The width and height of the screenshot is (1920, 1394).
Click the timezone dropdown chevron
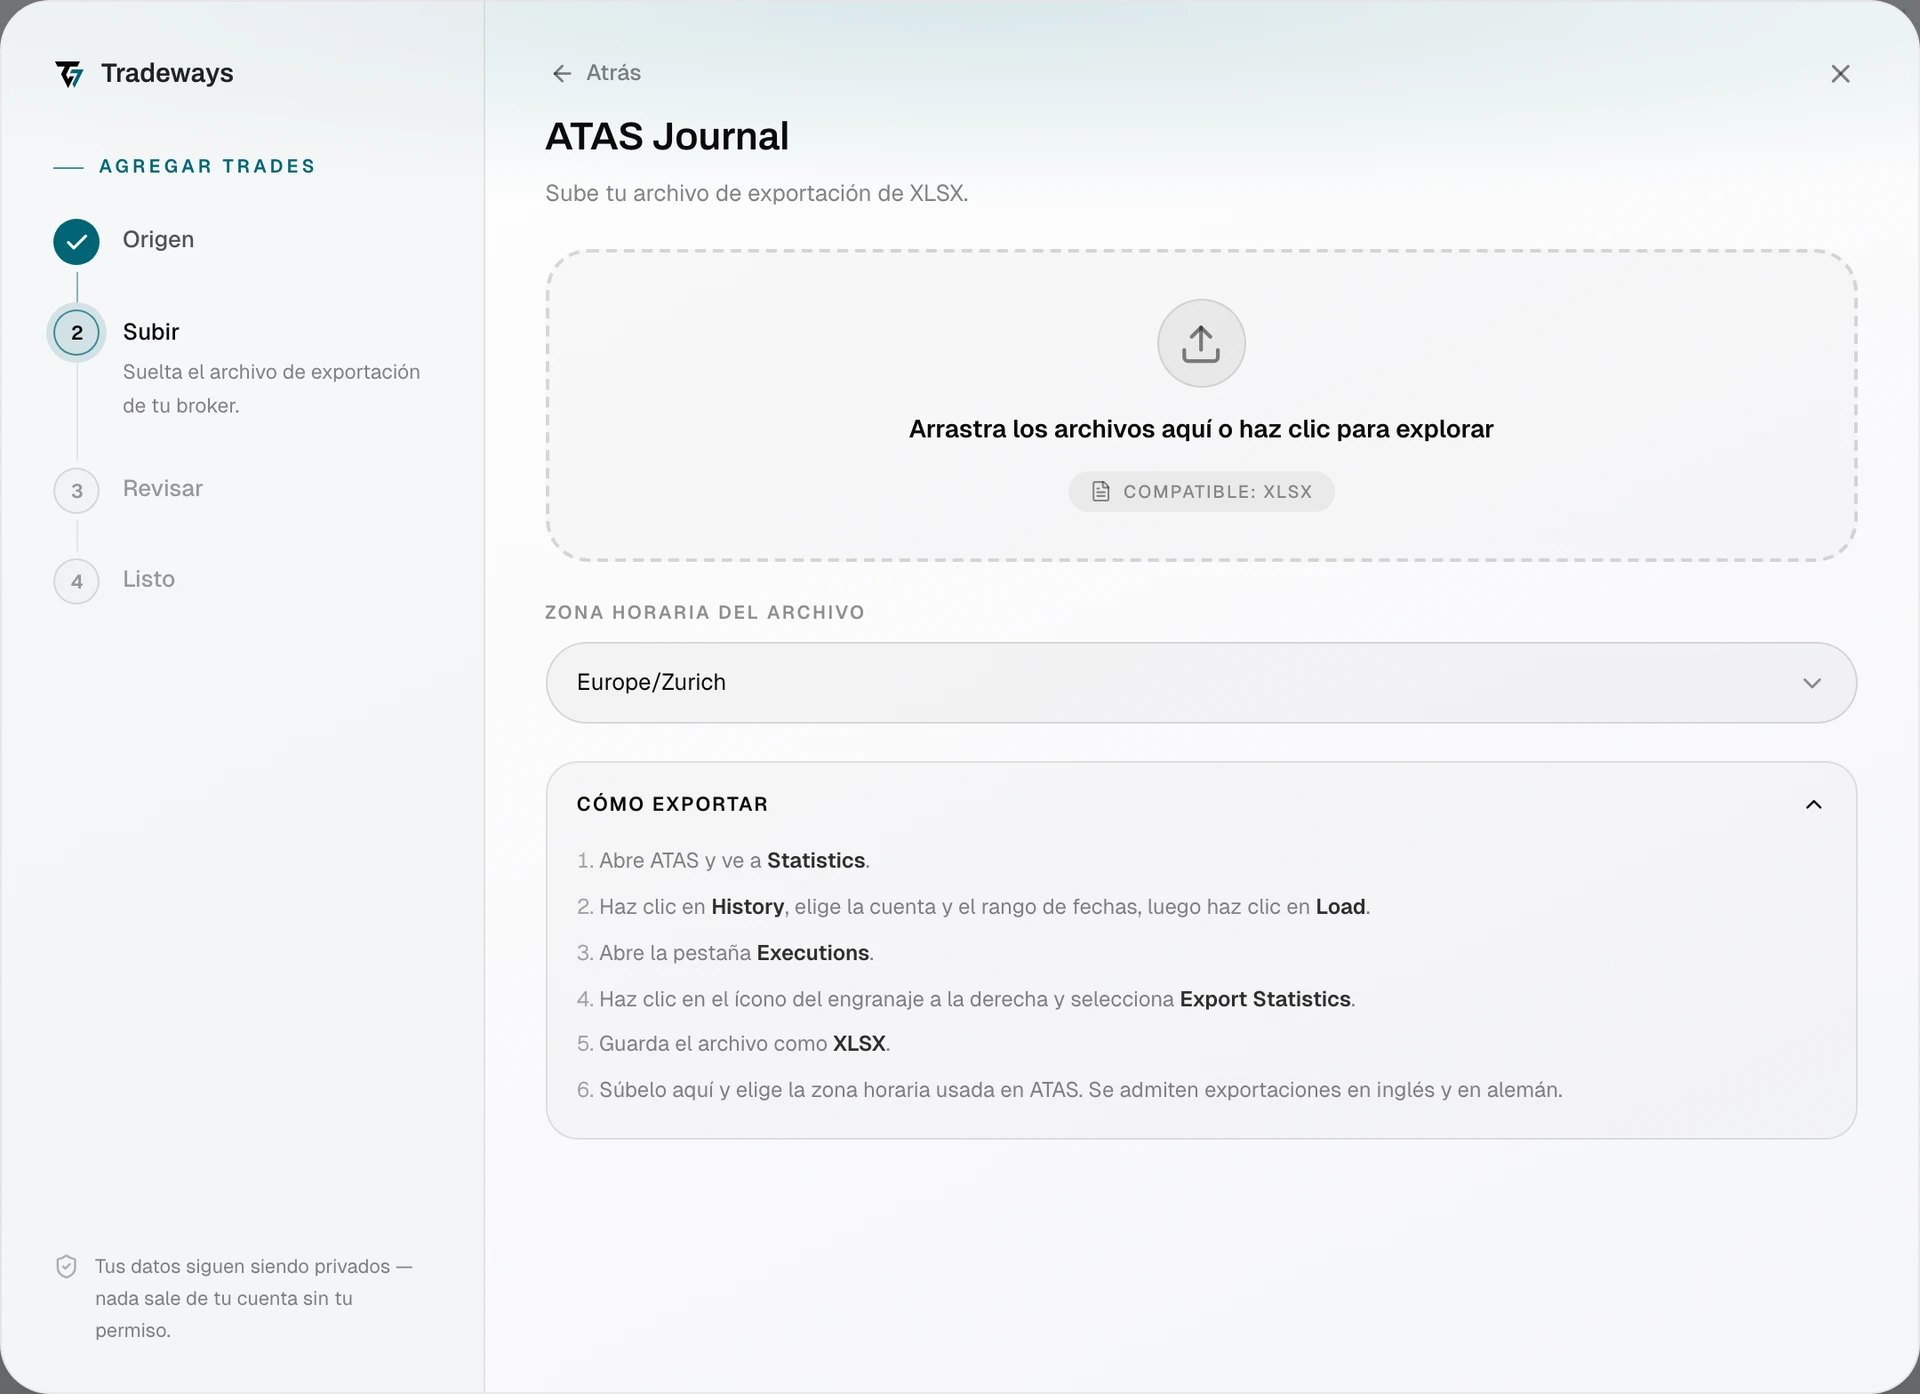pyautogui.click(x=1812, y=683)
